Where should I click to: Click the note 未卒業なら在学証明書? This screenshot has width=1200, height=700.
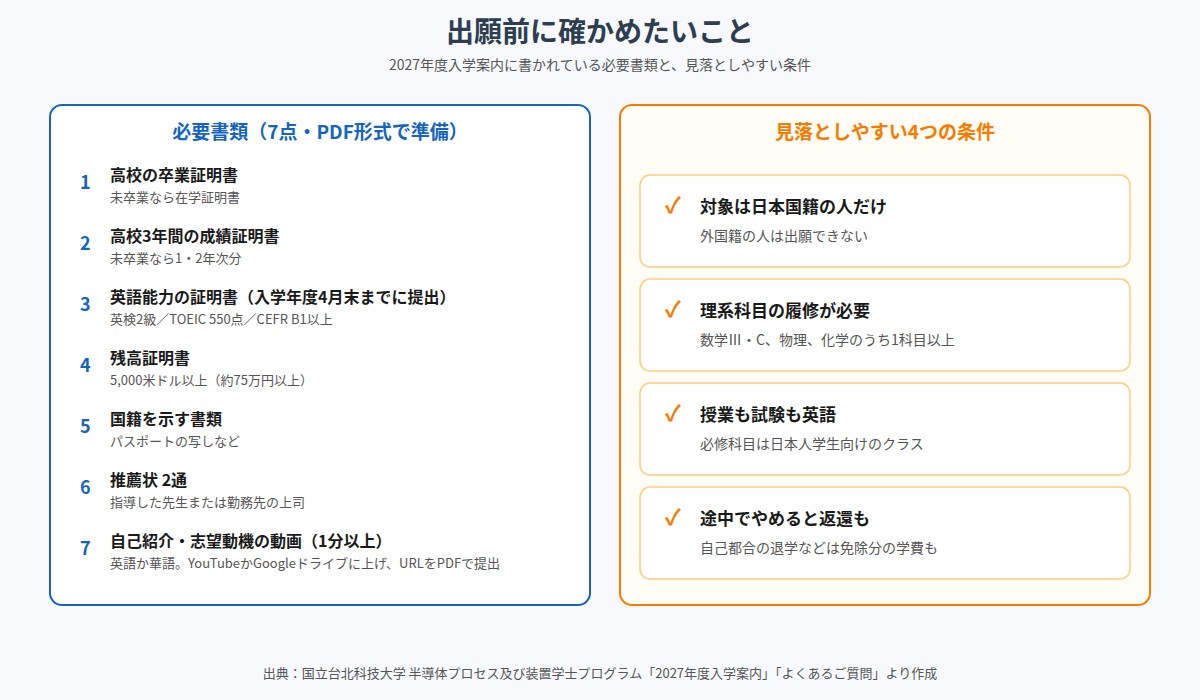[175, 198]
